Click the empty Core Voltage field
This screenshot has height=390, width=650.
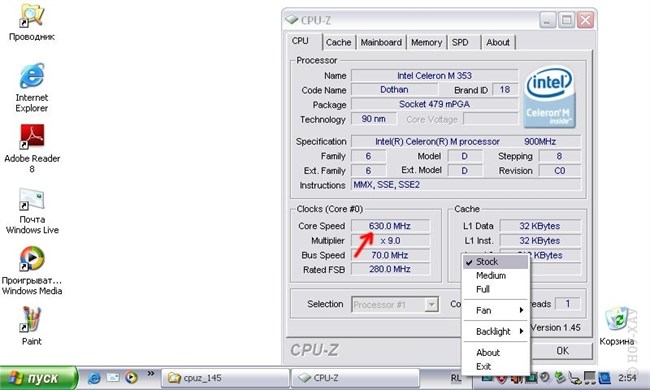click(491, 119)
